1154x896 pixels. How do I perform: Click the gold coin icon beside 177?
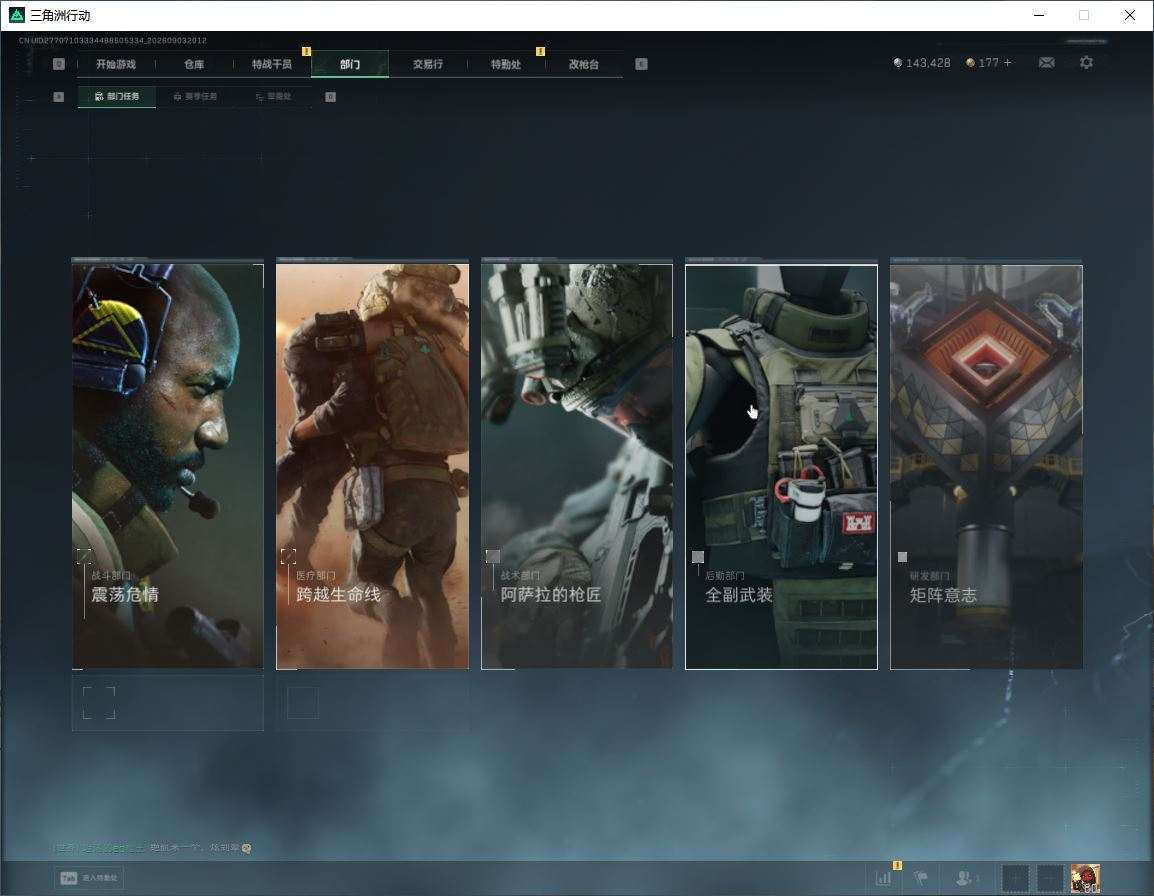970,63
